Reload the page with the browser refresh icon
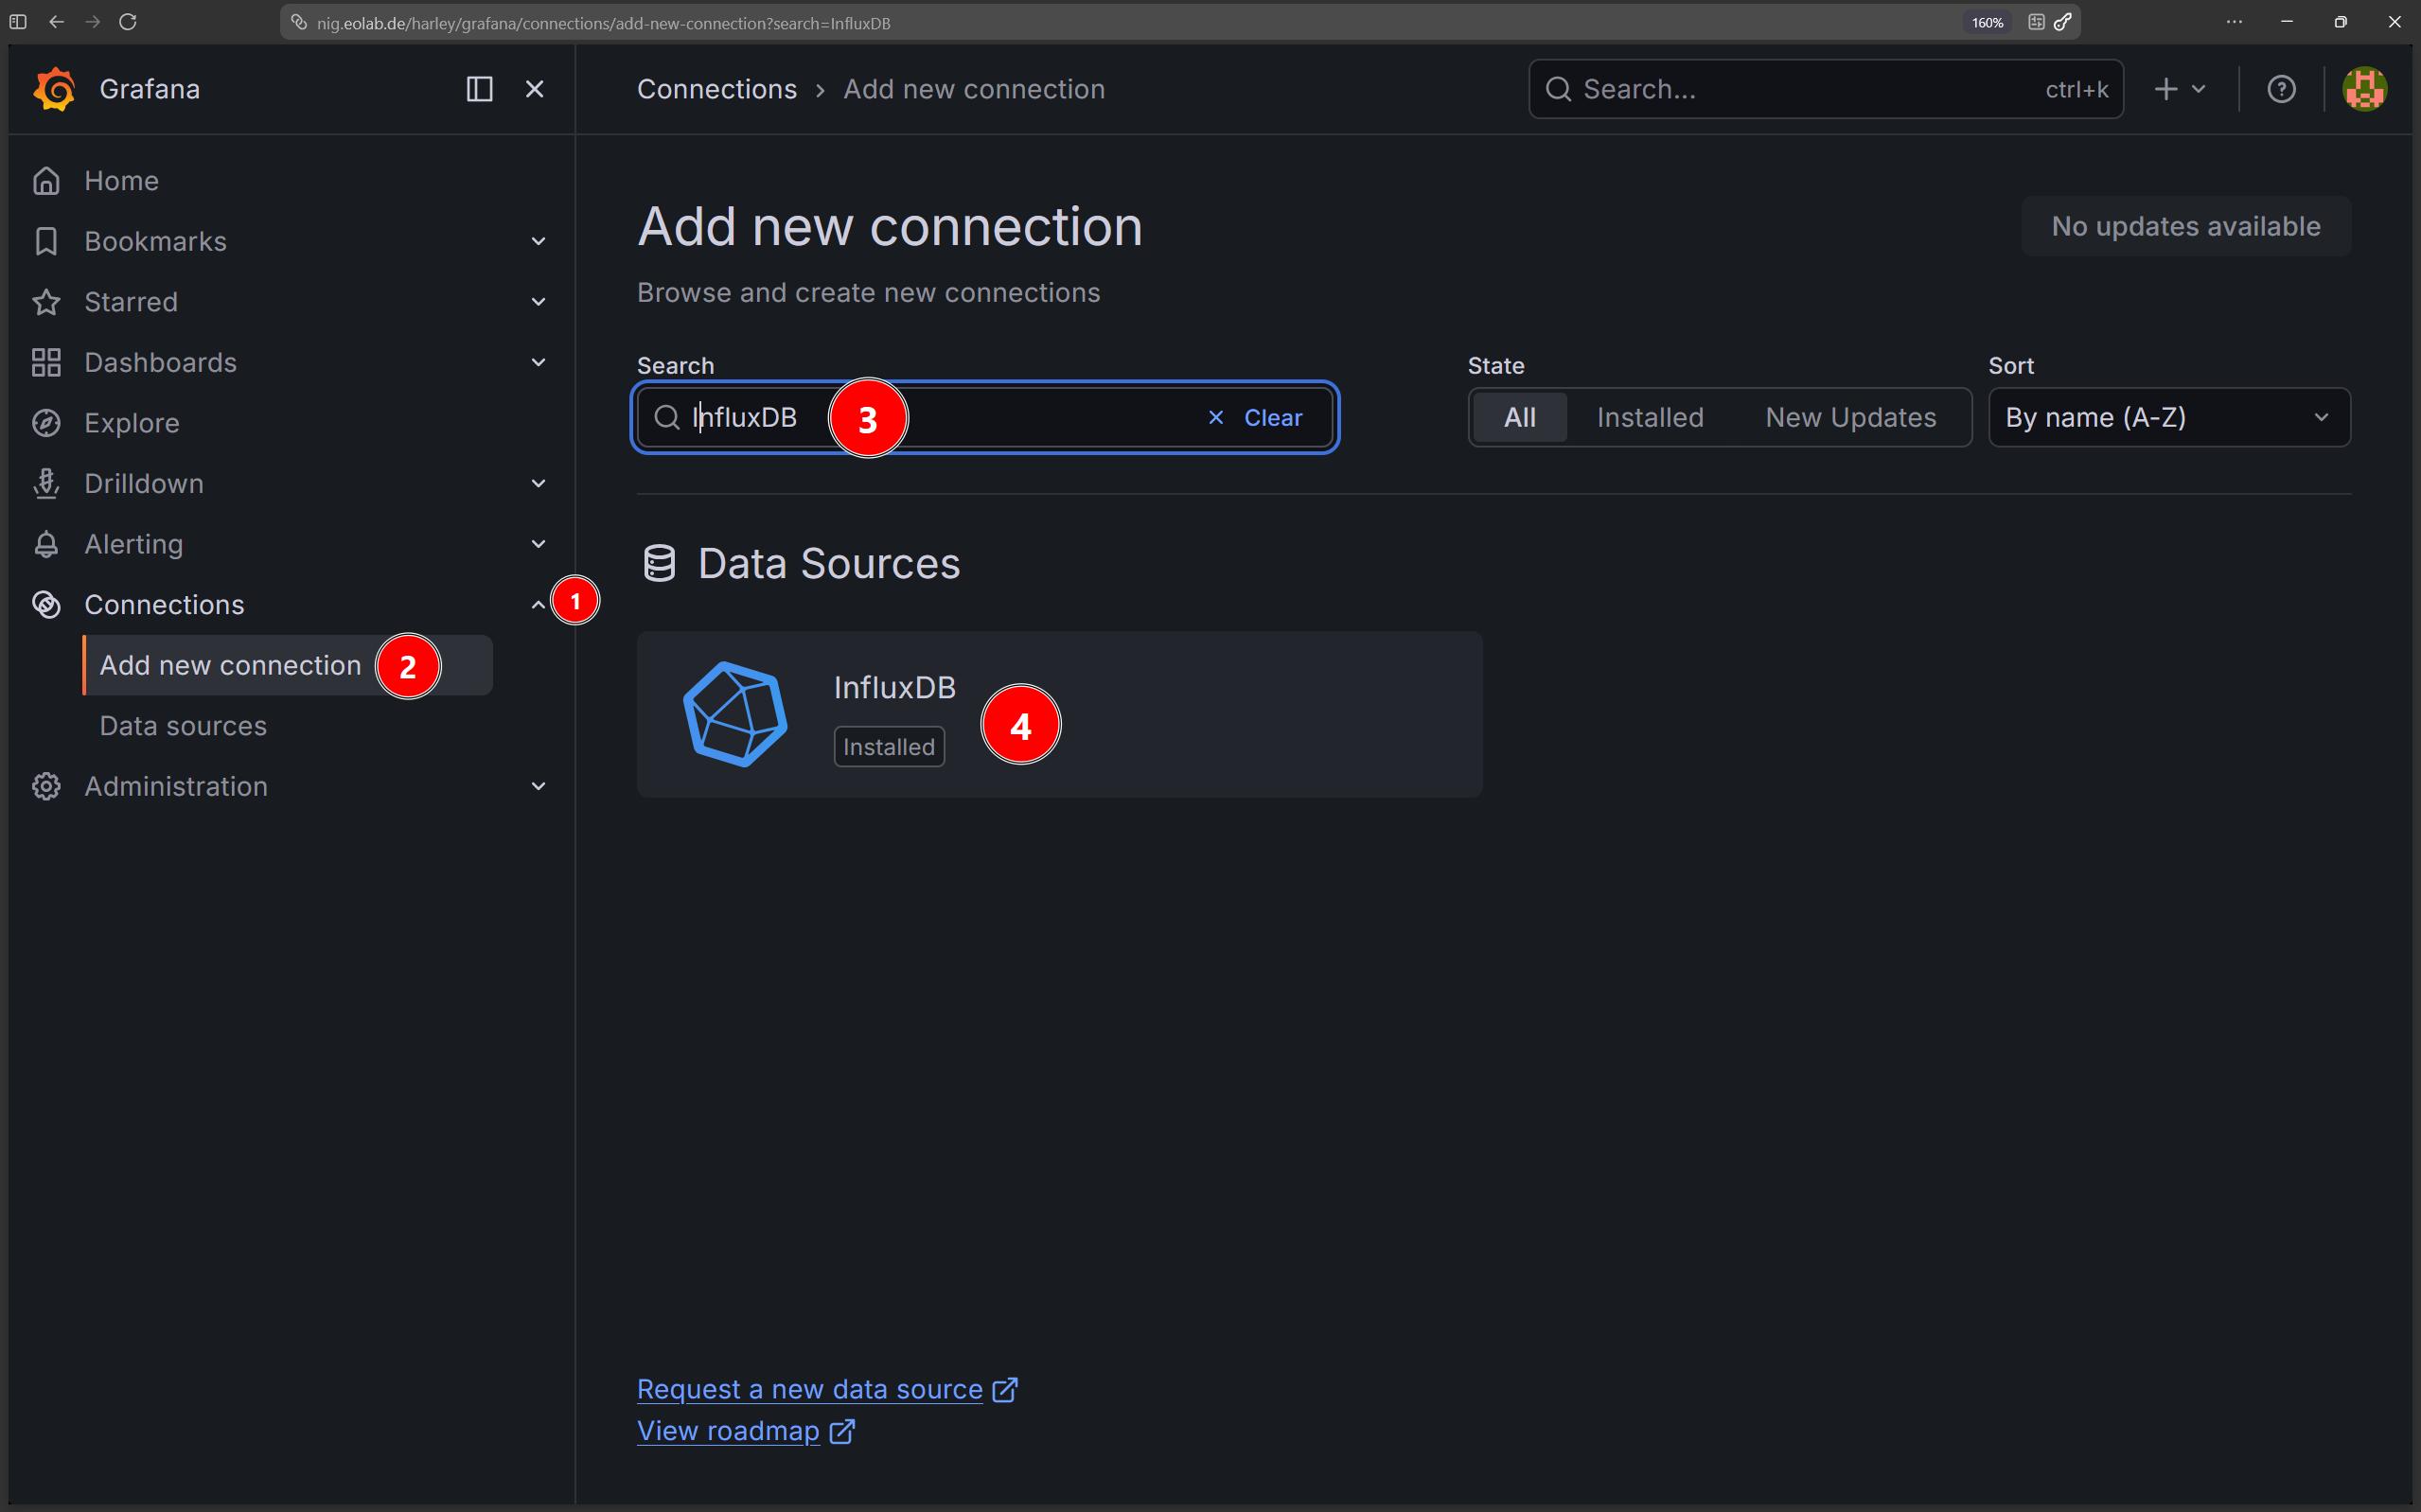This screenshot has height=1512, width=2421. (x=128, y=22)
